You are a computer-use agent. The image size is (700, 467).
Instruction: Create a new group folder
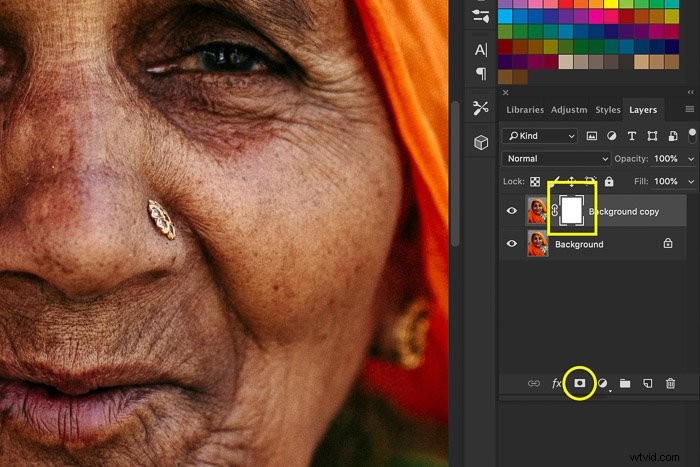click(625, 384)
